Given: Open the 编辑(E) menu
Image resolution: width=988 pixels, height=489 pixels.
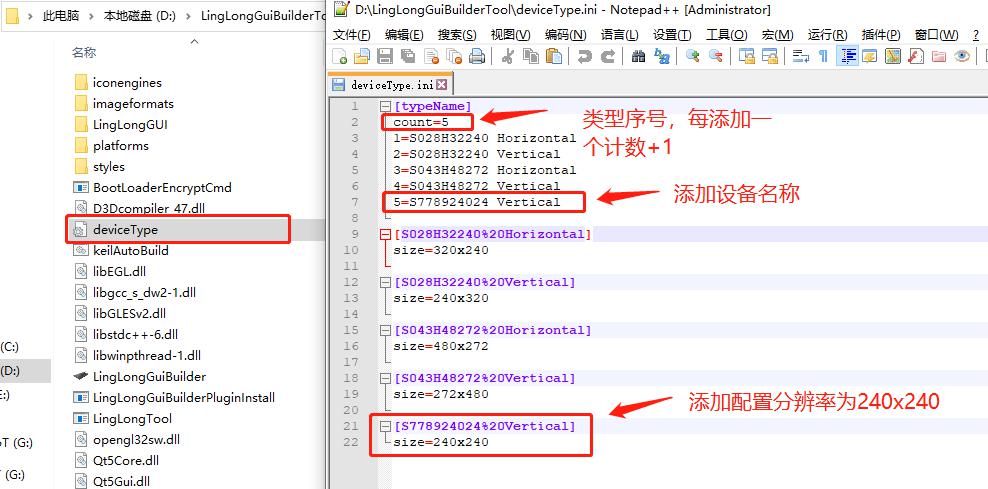Looking at the screenshot, I should (404, 35).
